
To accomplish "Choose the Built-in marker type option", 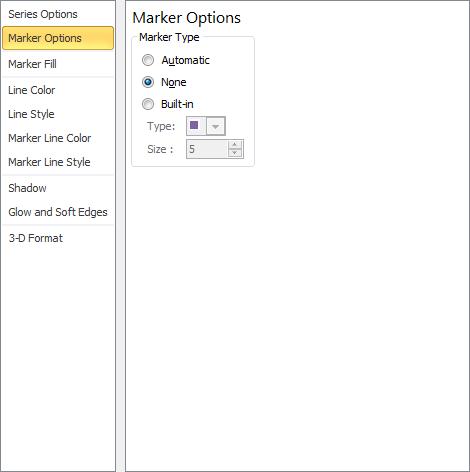I will point(148,104).
